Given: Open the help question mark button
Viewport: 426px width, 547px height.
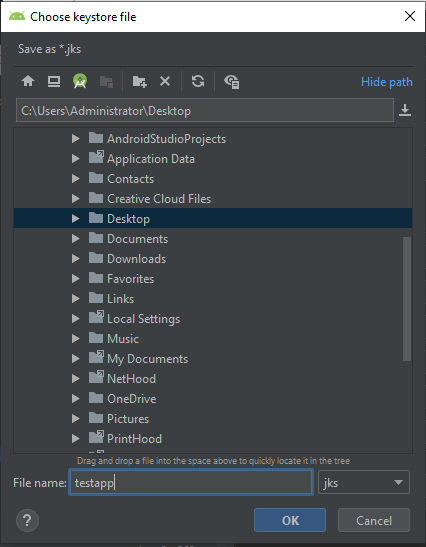Looking at the screenshot, I should [27, 520].
